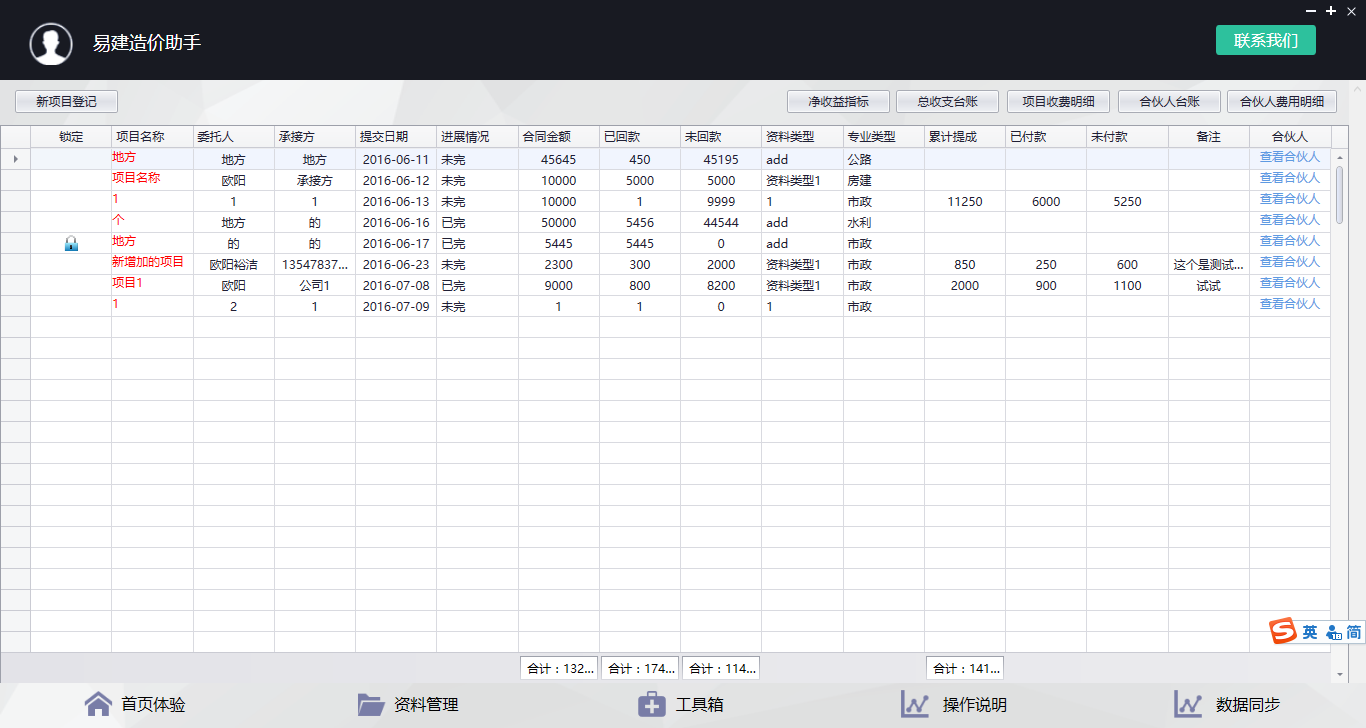Click the 专业类型 column header
Viewport: 1366px width, 728px height.
(x=884, y=137)
